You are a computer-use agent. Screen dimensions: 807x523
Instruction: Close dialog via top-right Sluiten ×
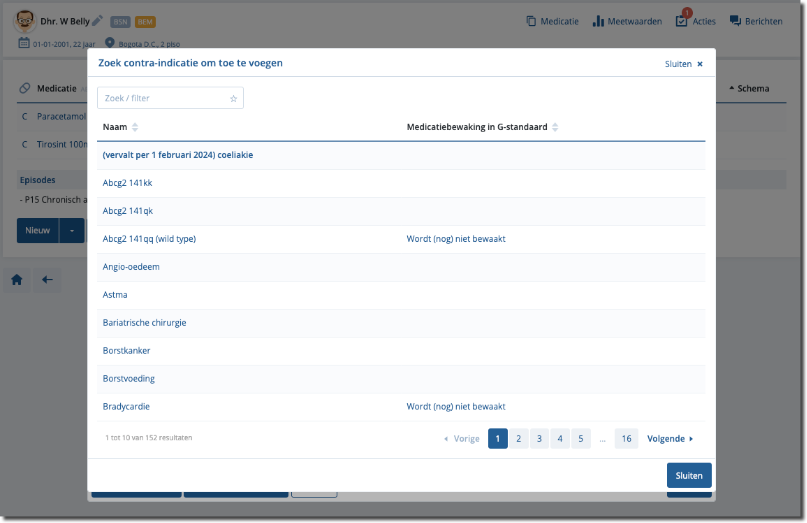[x=684, y=63]
